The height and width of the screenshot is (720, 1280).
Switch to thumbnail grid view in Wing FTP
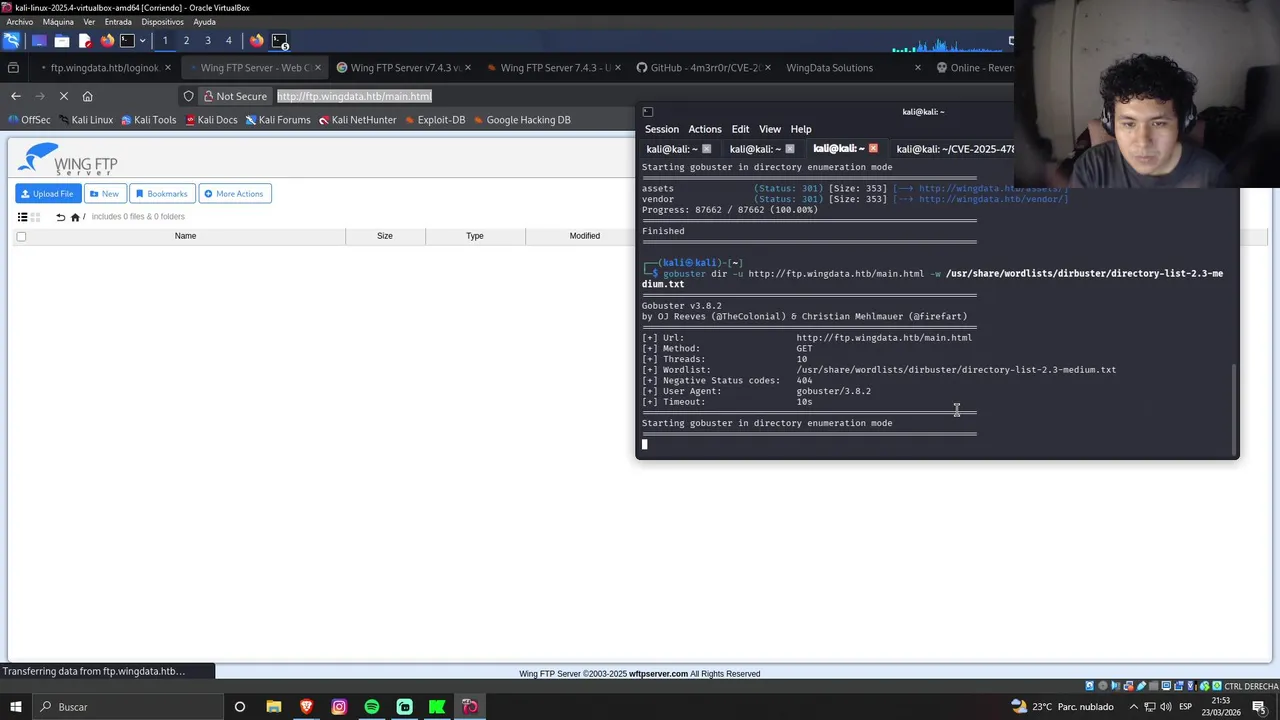35,217
